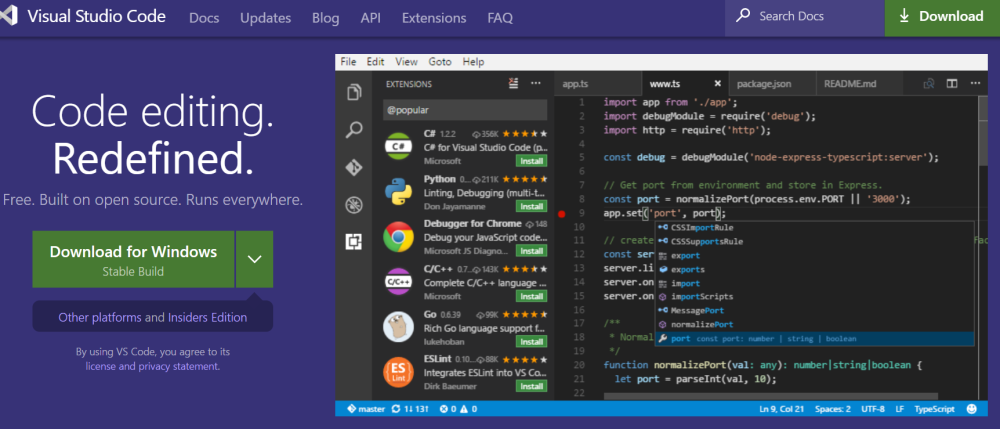Close the www.ts tab
This screenshot has width=1000, height=429.
click(717, 84)
